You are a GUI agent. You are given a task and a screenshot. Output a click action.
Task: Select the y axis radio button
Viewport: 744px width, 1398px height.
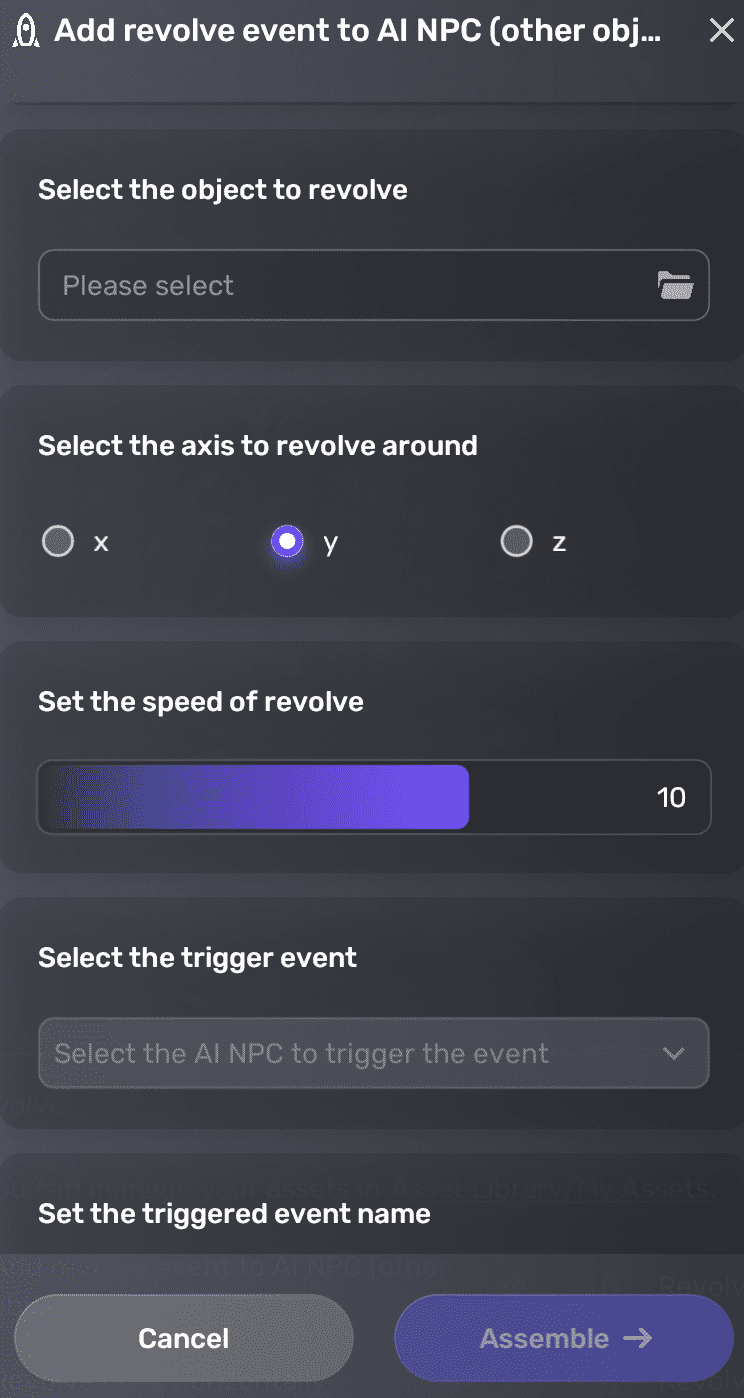[287, 542]
